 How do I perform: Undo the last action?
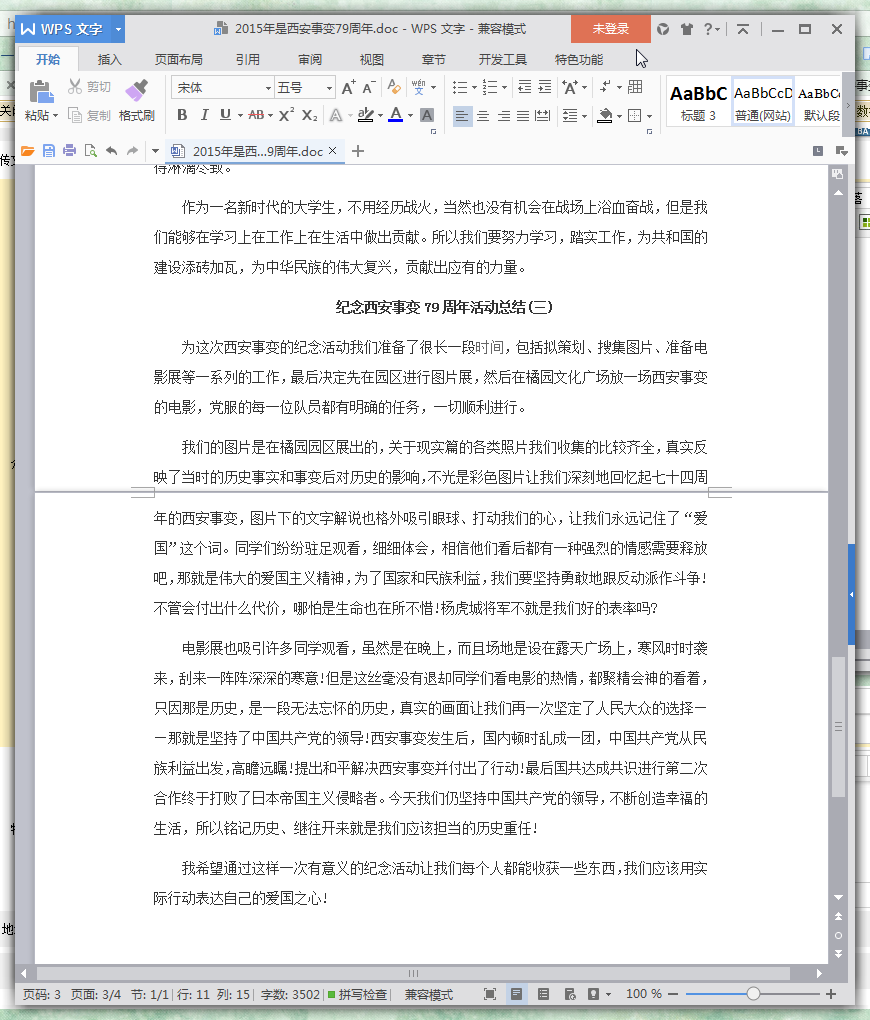click(x=112, y=151)
